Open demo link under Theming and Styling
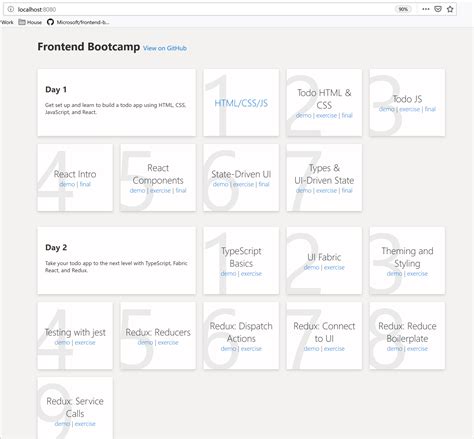 [x=394, y=274]
